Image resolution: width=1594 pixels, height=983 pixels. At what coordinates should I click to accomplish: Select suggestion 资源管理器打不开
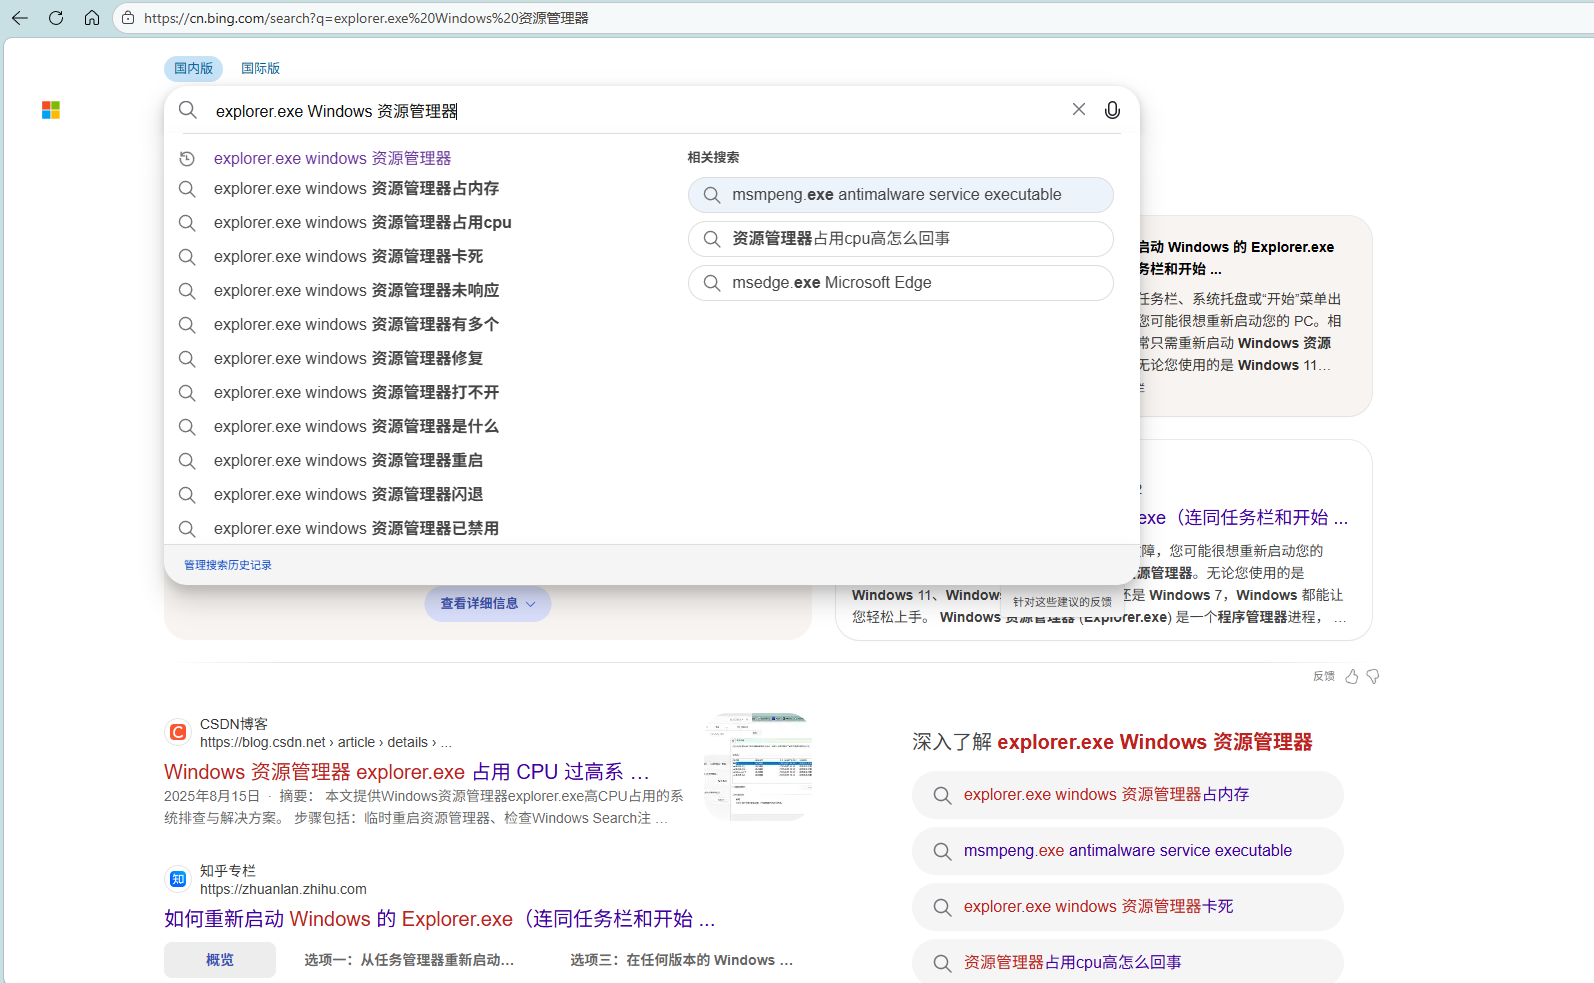tap(356, 392)
